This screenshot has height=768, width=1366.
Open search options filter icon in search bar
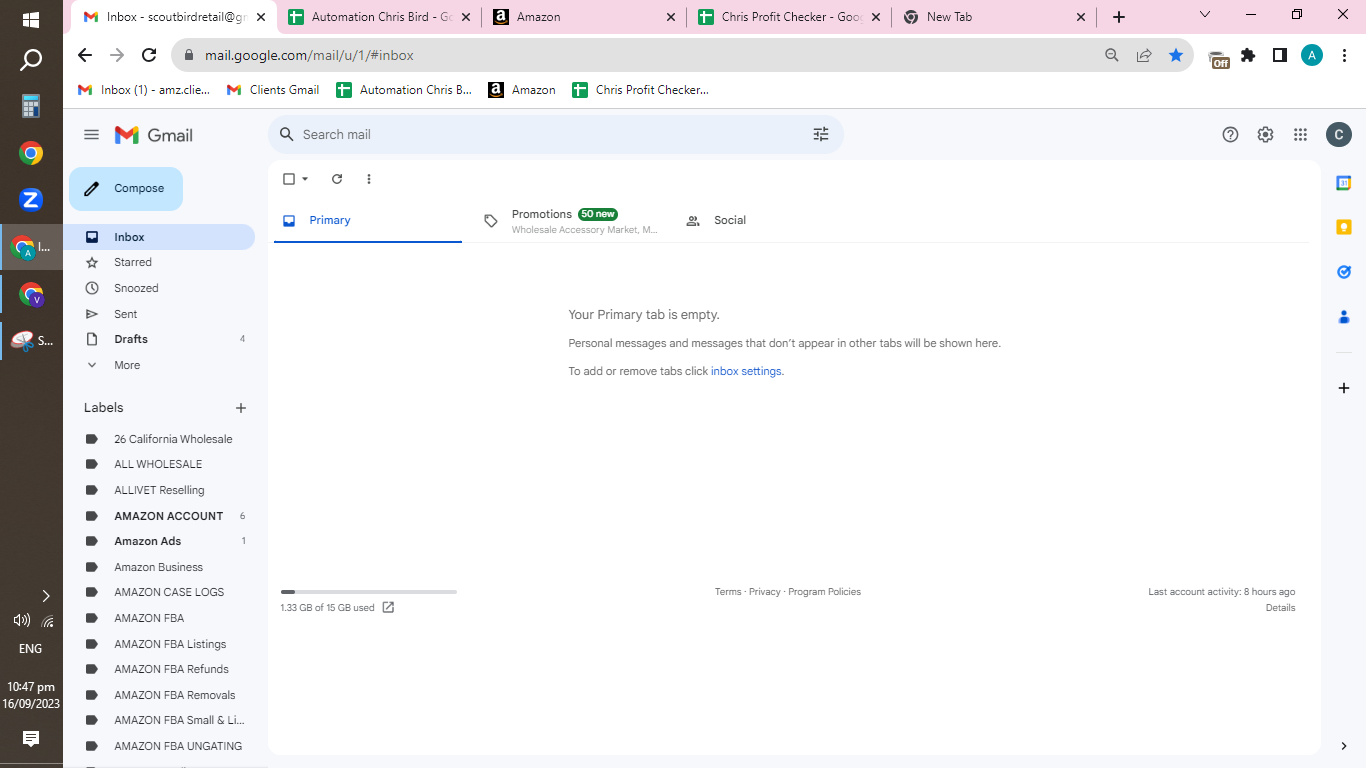tap(821, 134)
